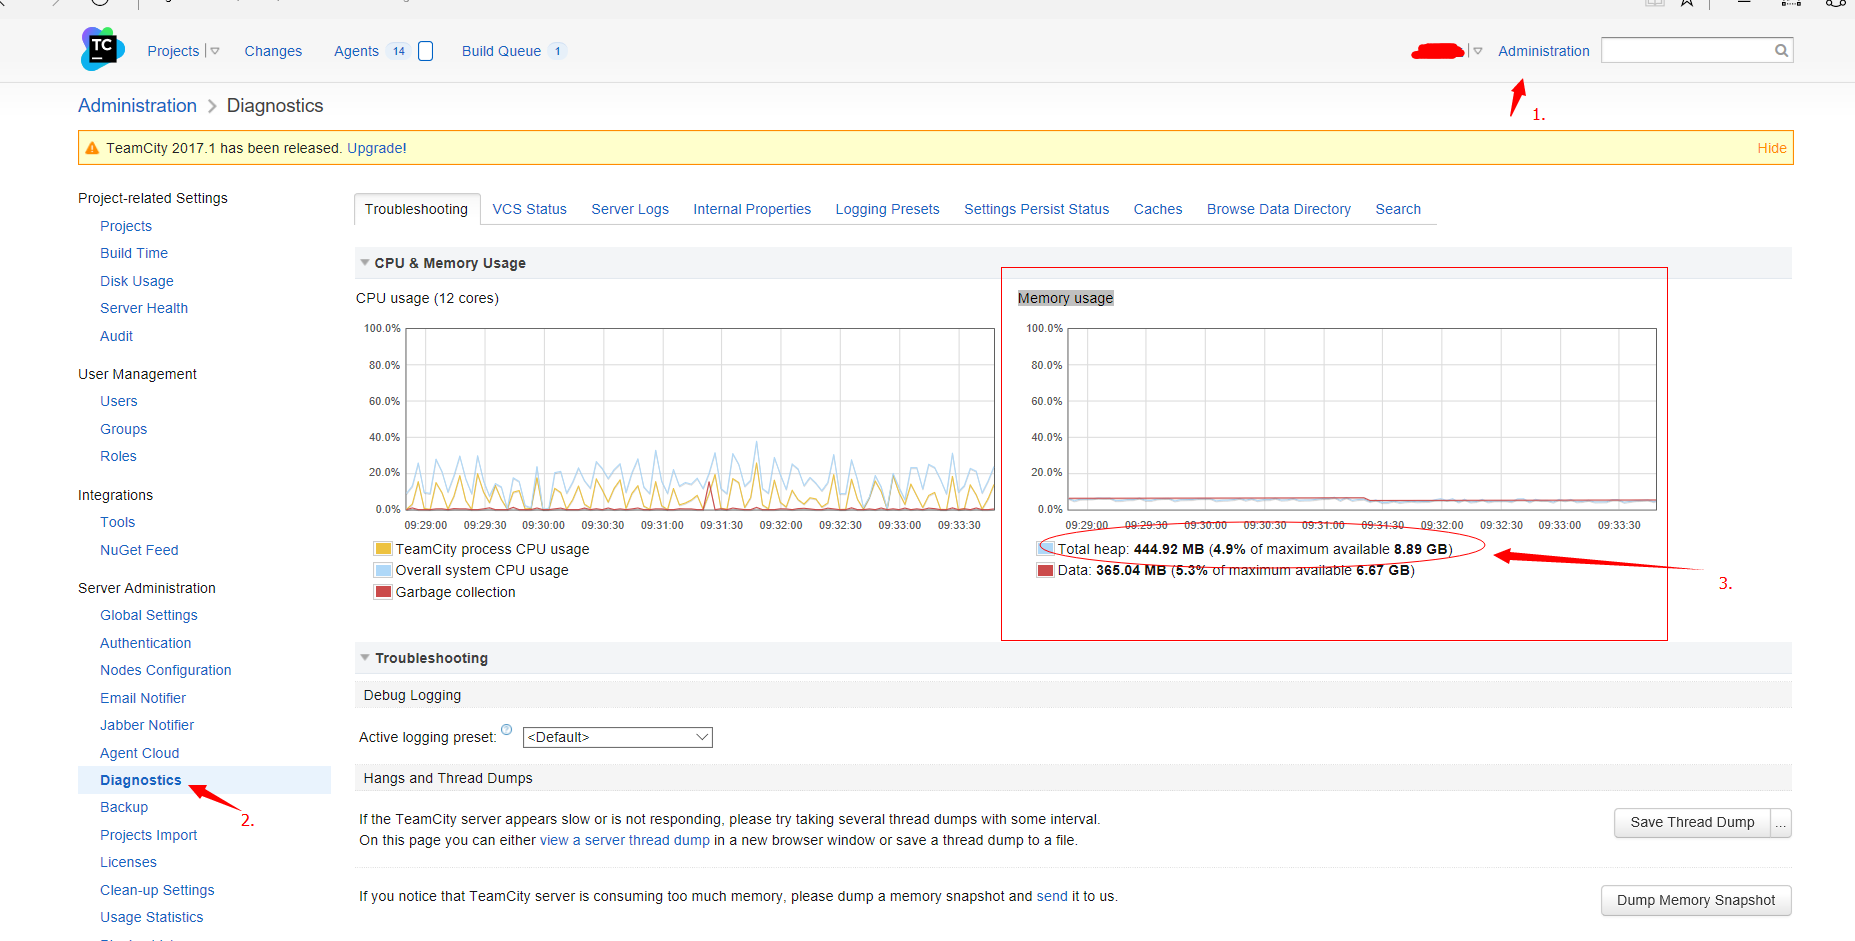The height and width of the screenshot is (941, 1855).
Task: Open Backup in the sidebar
Action: pos(124,807)
